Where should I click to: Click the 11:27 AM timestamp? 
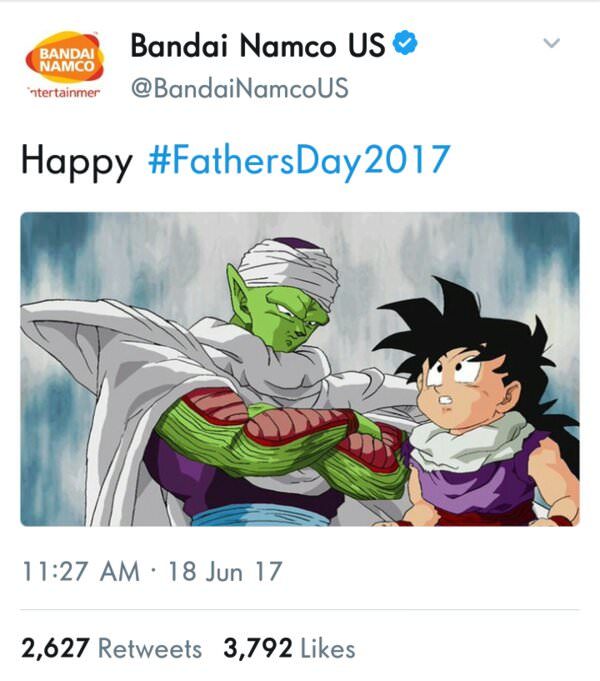tap(80, 572)
